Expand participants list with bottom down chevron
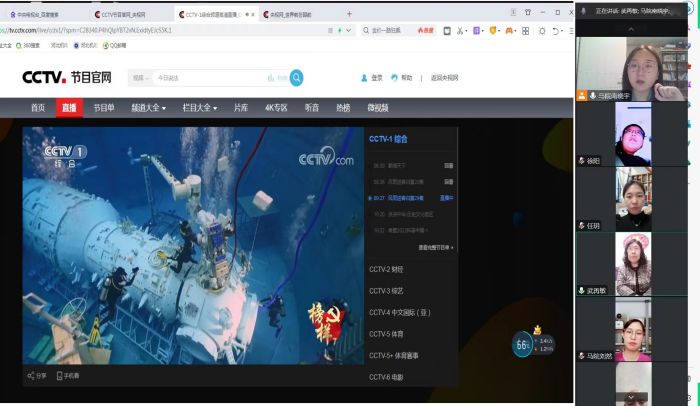The width and height of the screenshot is (700, 406). tap(631, 397)
